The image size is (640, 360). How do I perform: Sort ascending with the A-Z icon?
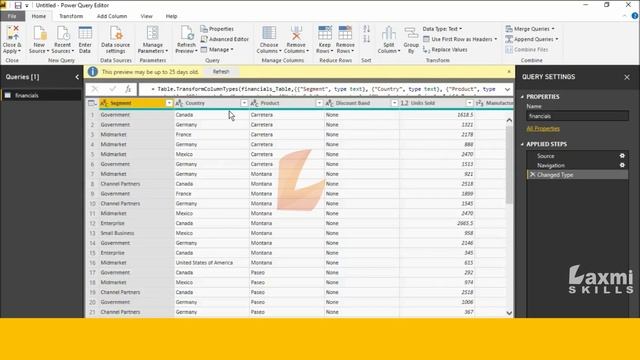(x=367, y=29)
